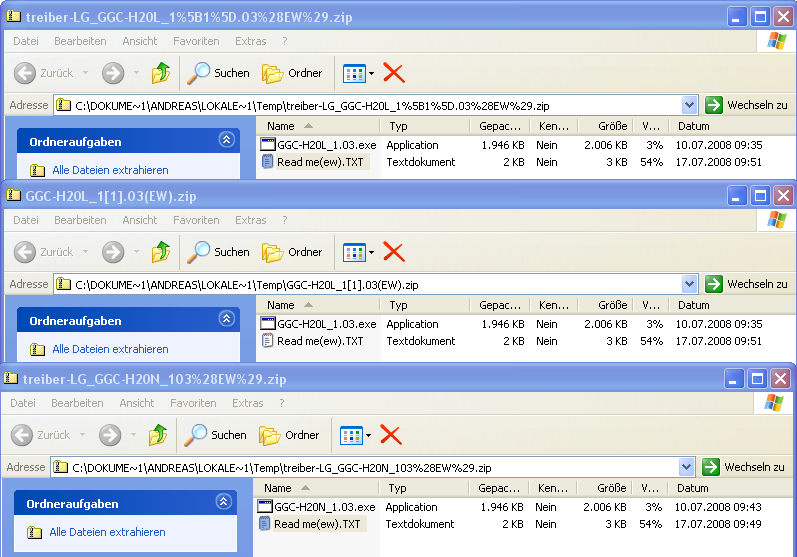
Task: Click red delete X in GGC-H20L_1[1].03(EW).zip window toolbar
Action: tap(394, 252)
